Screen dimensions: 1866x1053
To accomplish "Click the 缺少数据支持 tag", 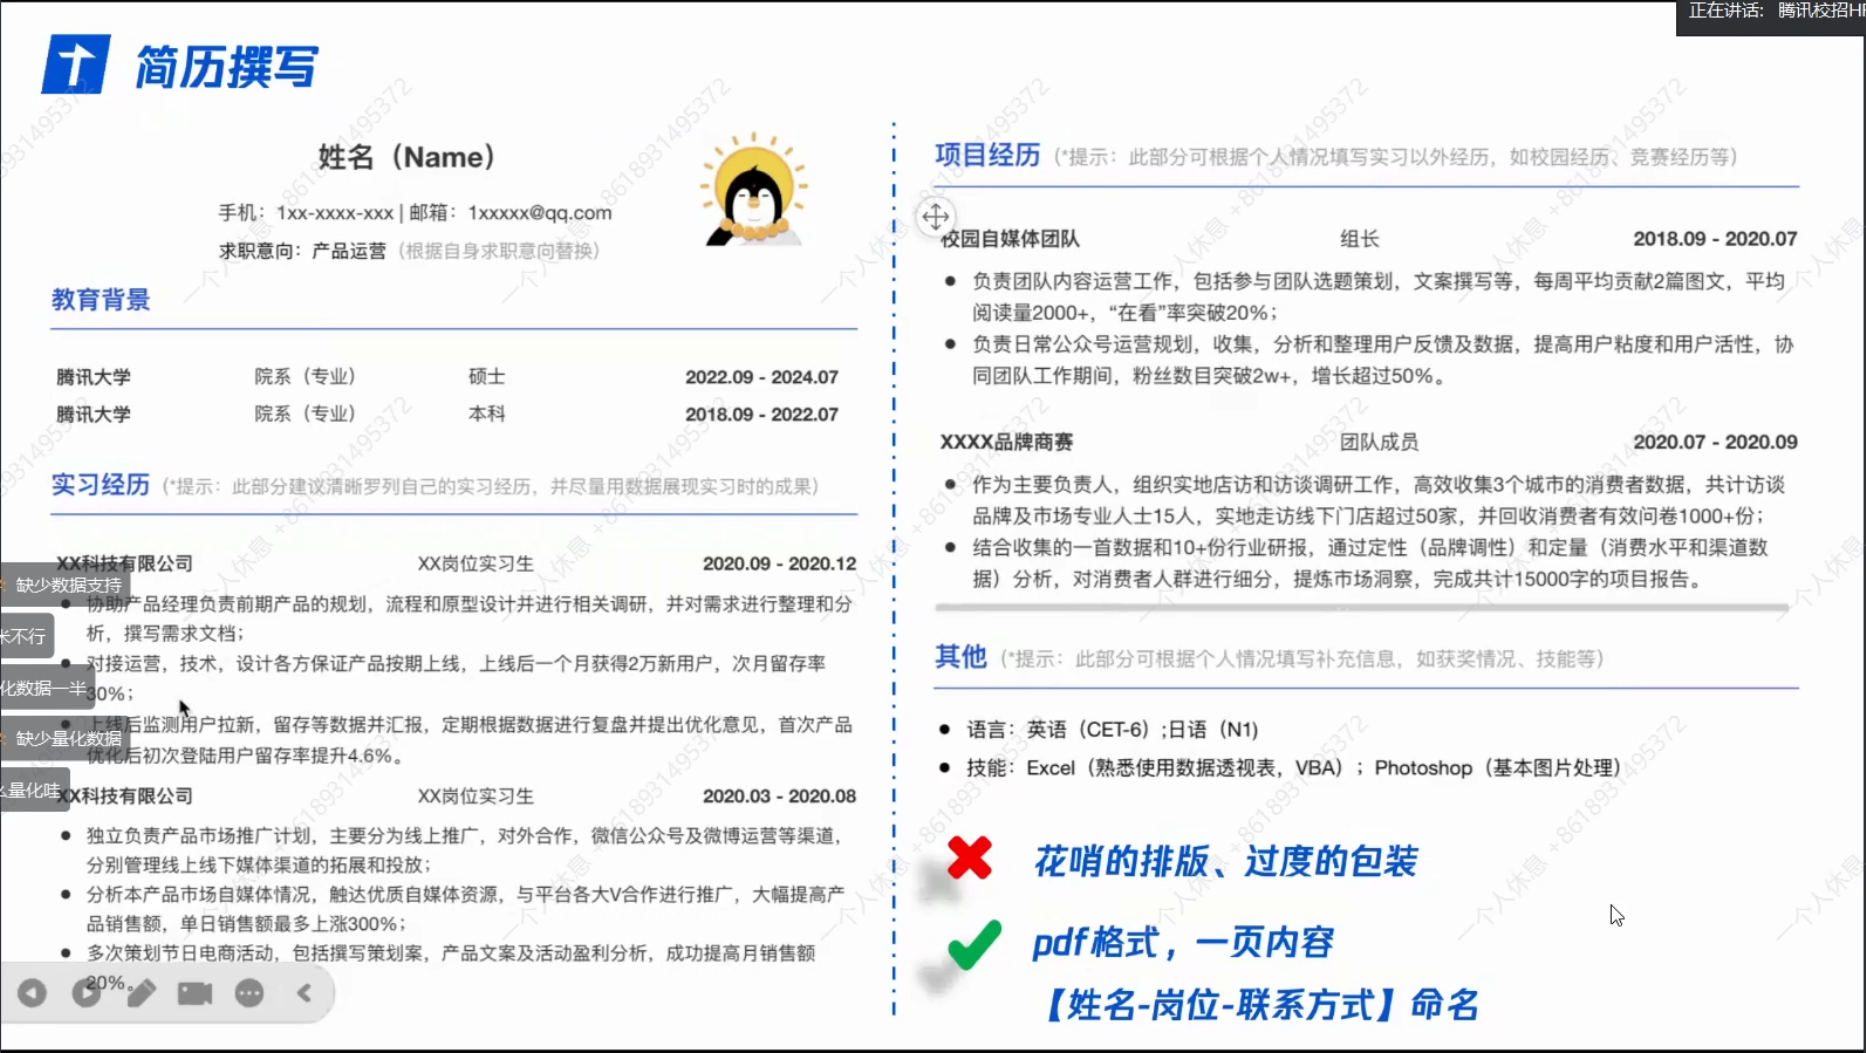I will pyautogui.click(x=65, y=585).
